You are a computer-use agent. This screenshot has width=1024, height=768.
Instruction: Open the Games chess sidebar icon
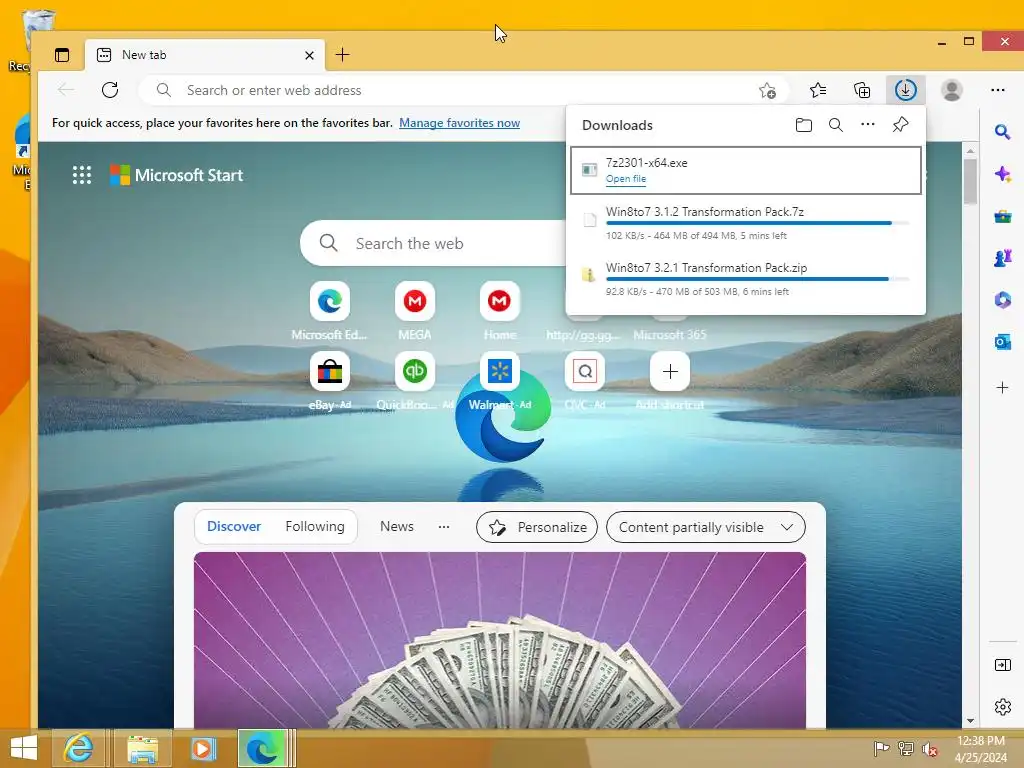(1002, 258)
